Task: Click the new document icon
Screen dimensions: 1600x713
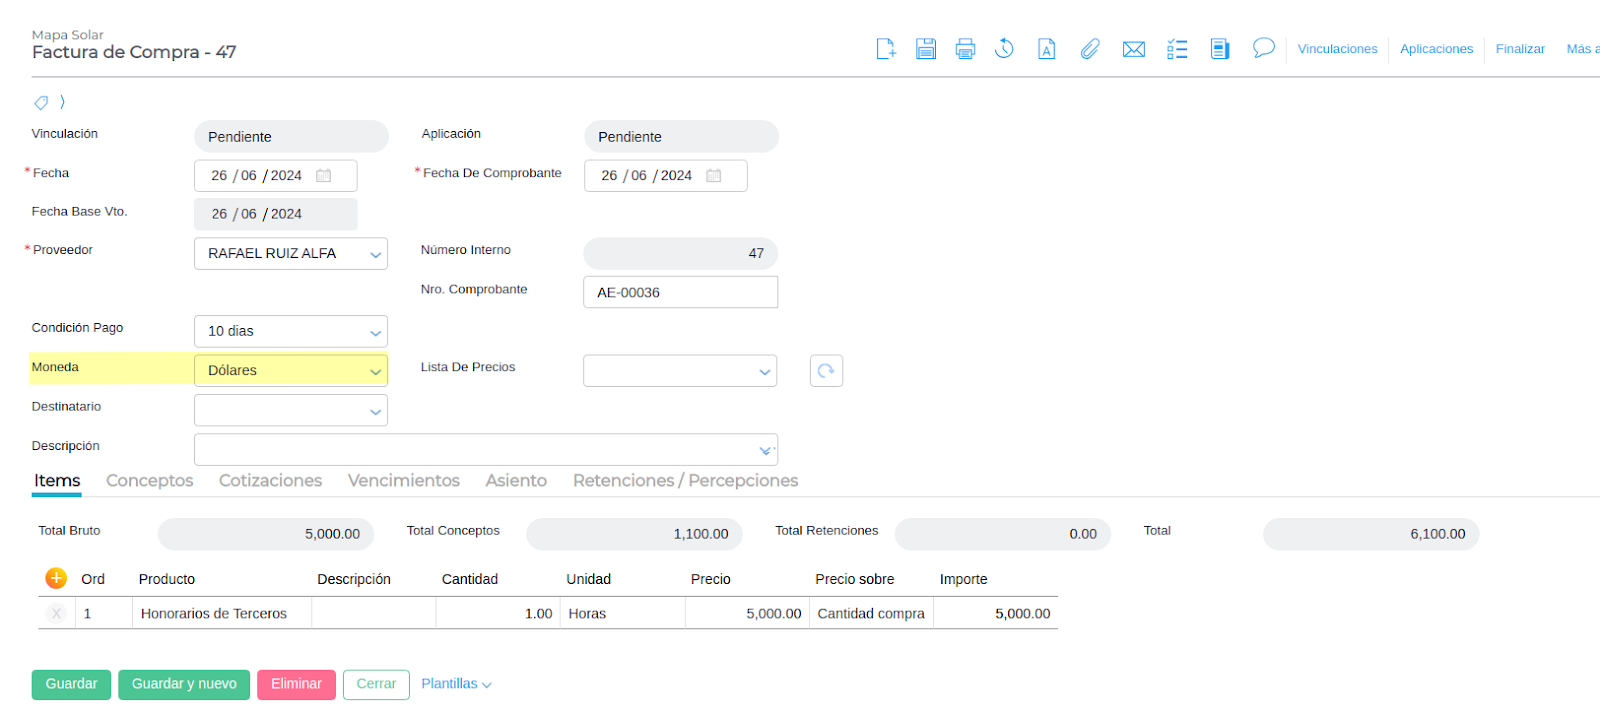Action: [x=885, y=49]
